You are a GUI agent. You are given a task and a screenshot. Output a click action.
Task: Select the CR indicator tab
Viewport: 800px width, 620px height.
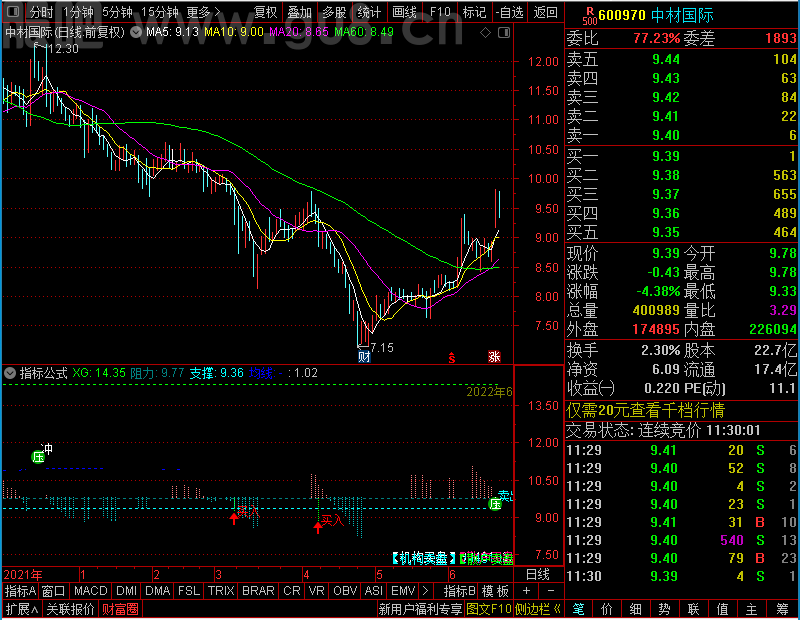coord(292,591)
